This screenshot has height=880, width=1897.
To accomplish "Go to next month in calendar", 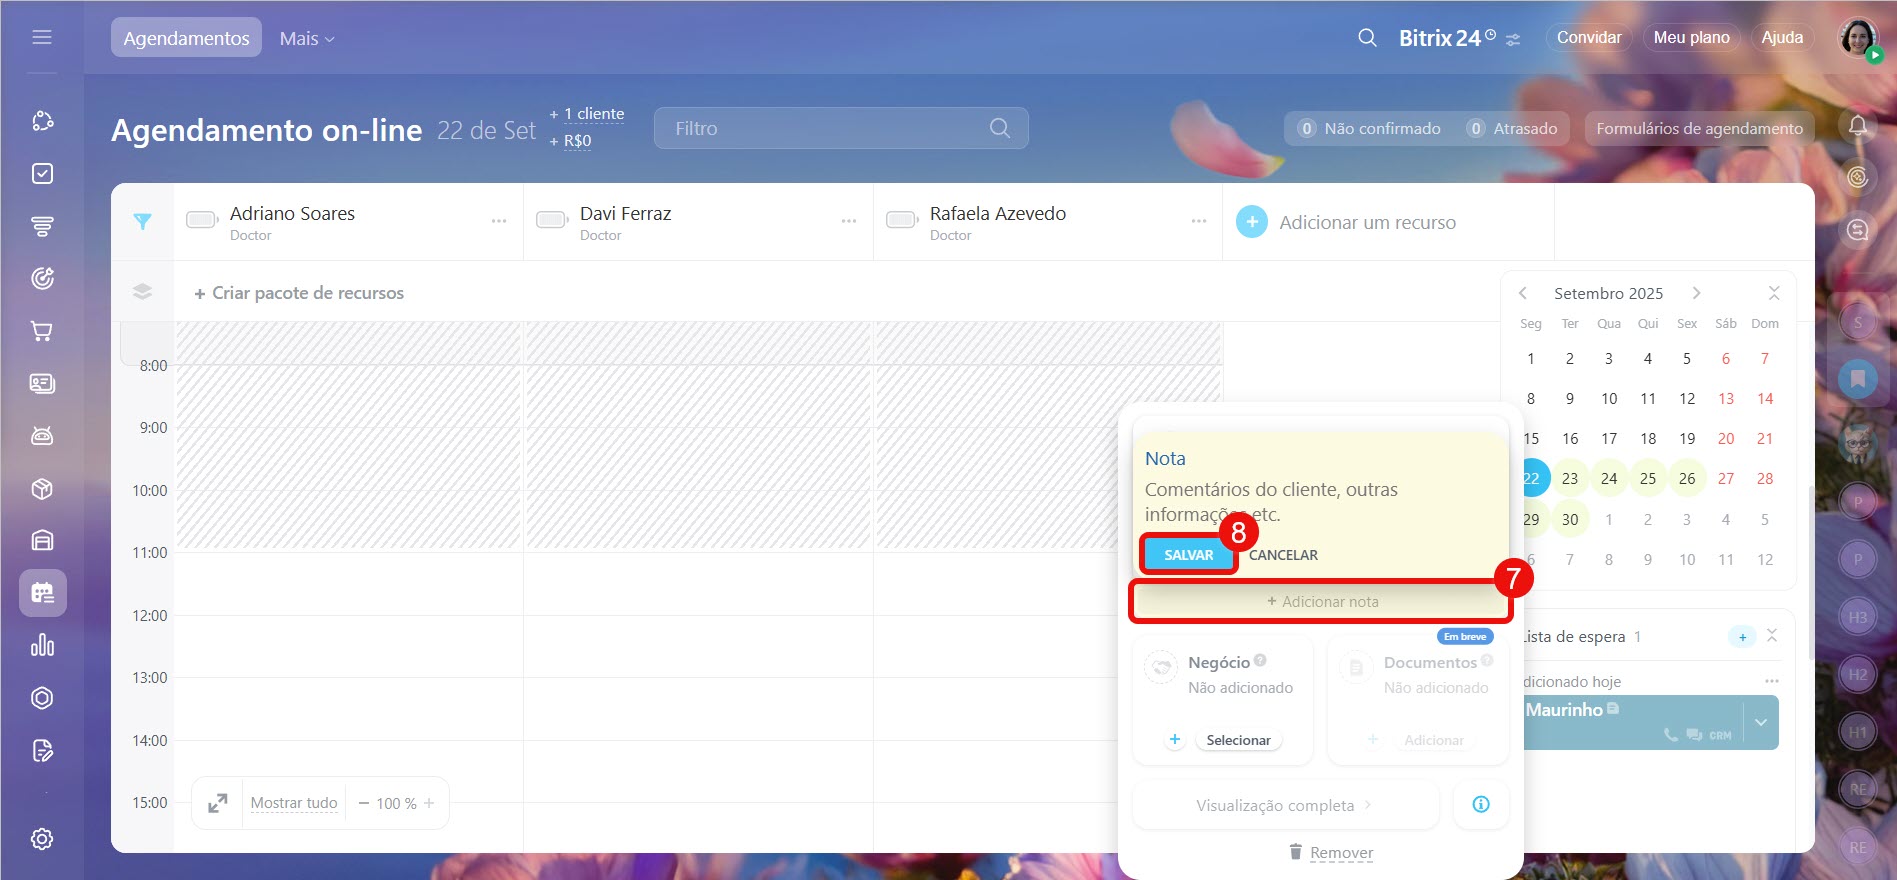I will 1696,293.
